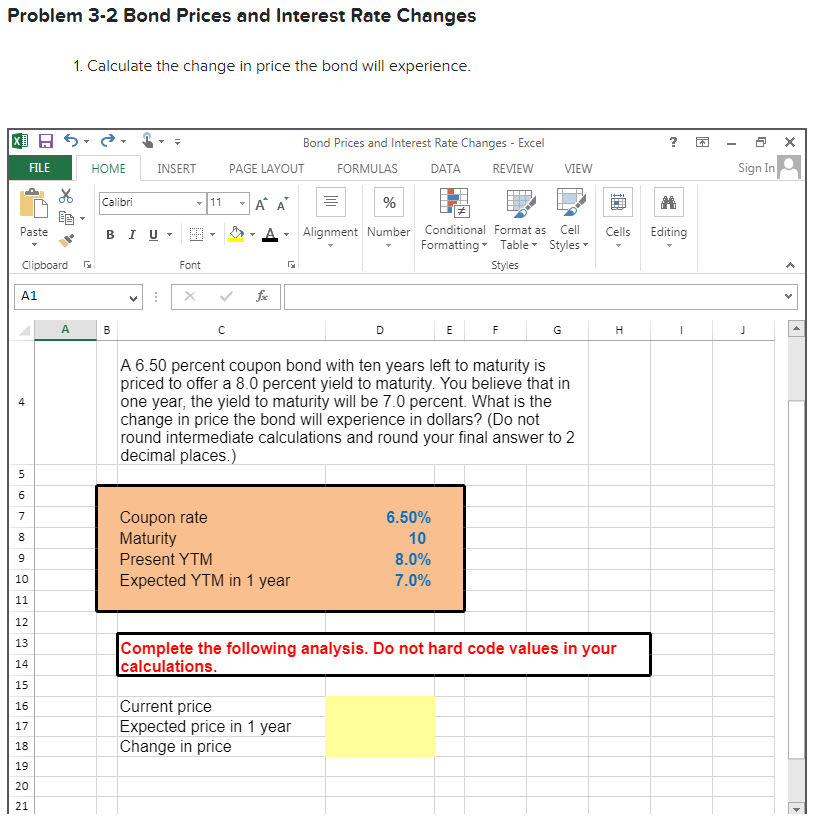Collapse the ribbon with the caret
Viewport: 839px width, 816px height.
pos(790,265)
